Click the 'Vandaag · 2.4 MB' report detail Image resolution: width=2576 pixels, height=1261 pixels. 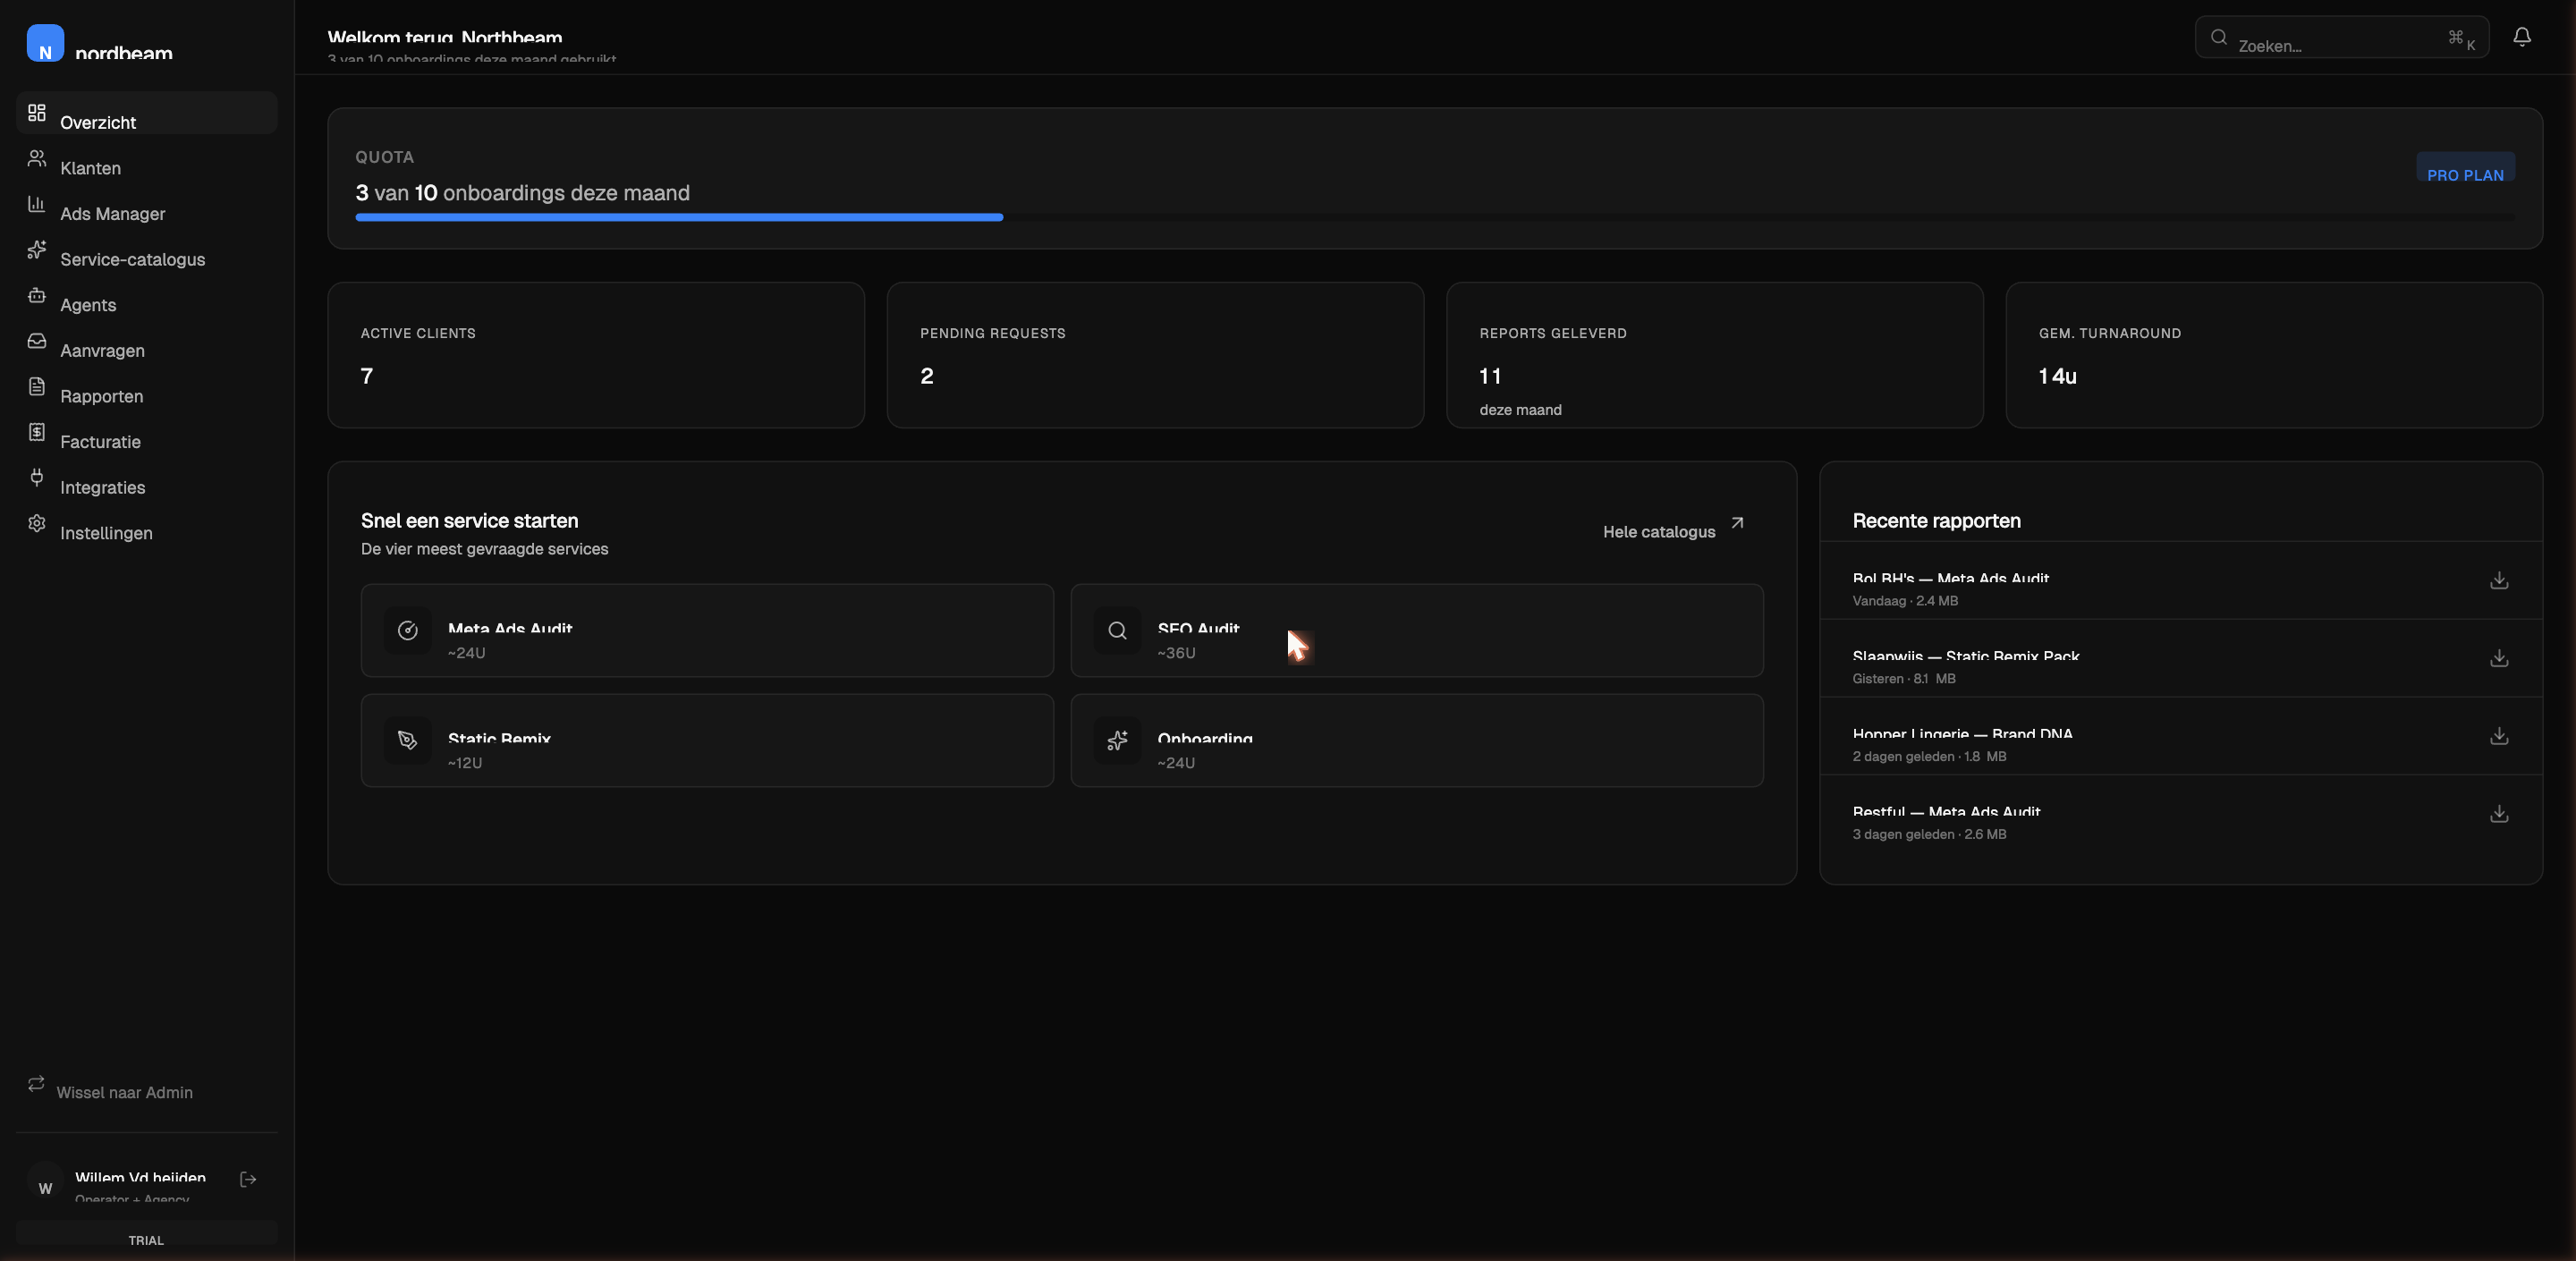(1905, 601)
